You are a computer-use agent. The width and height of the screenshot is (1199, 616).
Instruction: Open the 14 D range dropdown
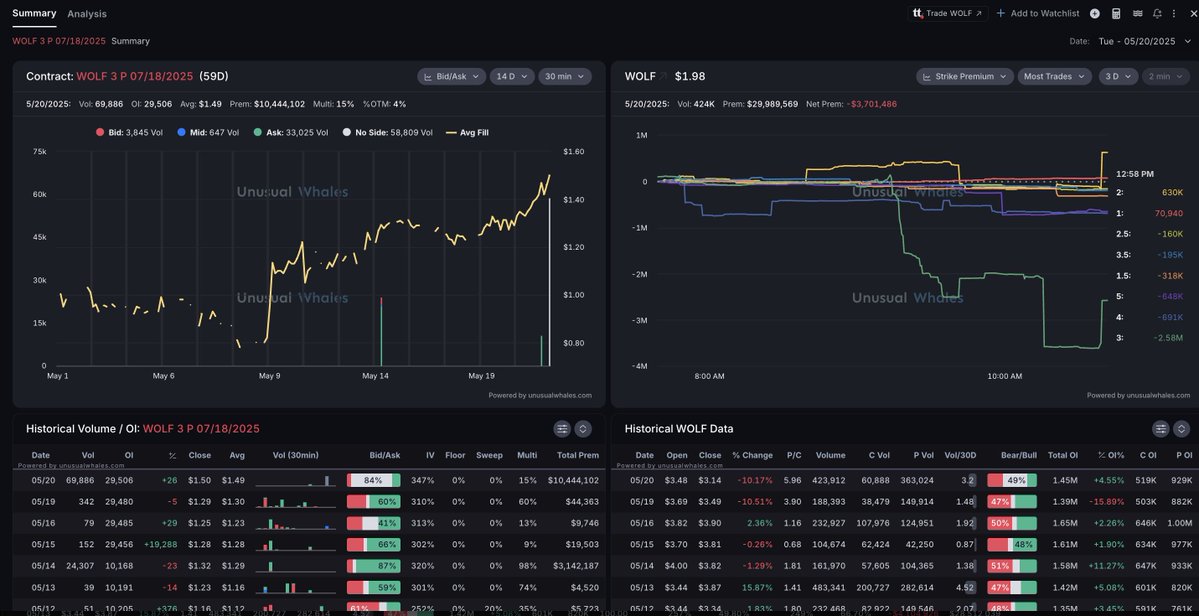[512, 76]
